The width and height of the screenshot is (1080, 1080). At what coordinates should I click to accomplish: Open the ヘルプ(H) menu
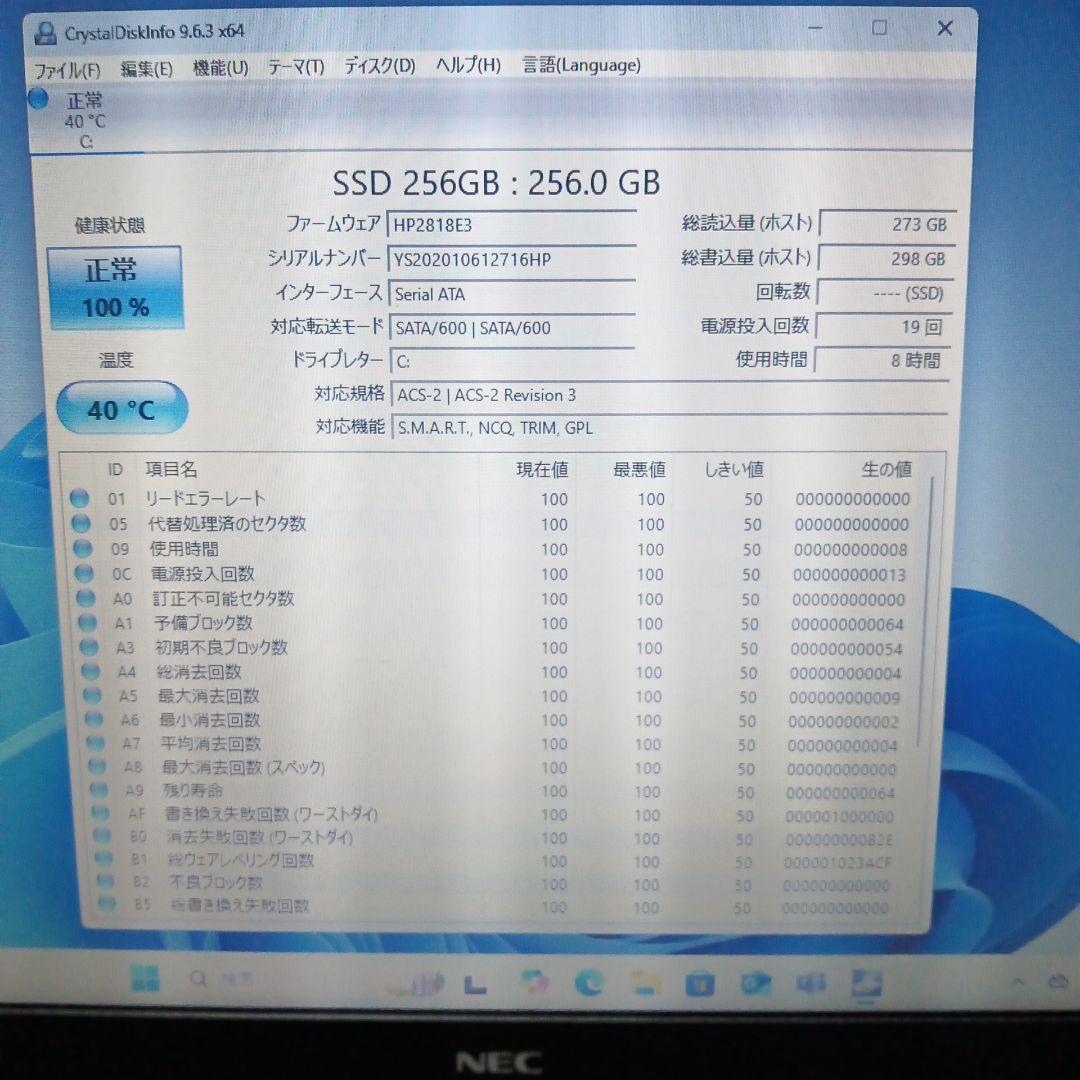tap(466, 66)
